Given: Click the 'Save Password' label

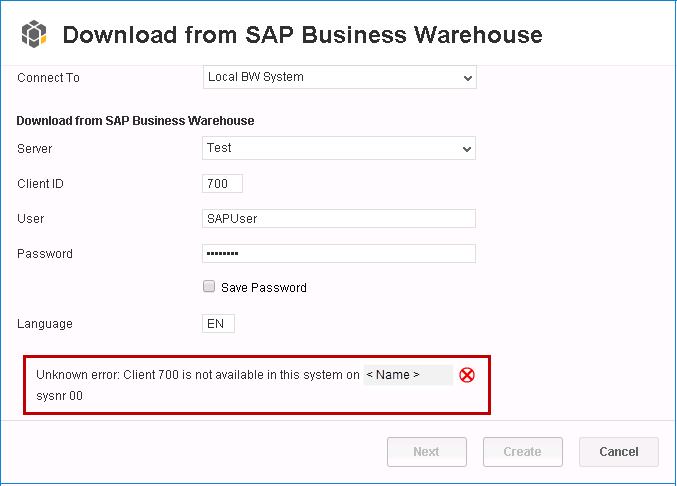Looking at the screenshot, I should point(264,287).
